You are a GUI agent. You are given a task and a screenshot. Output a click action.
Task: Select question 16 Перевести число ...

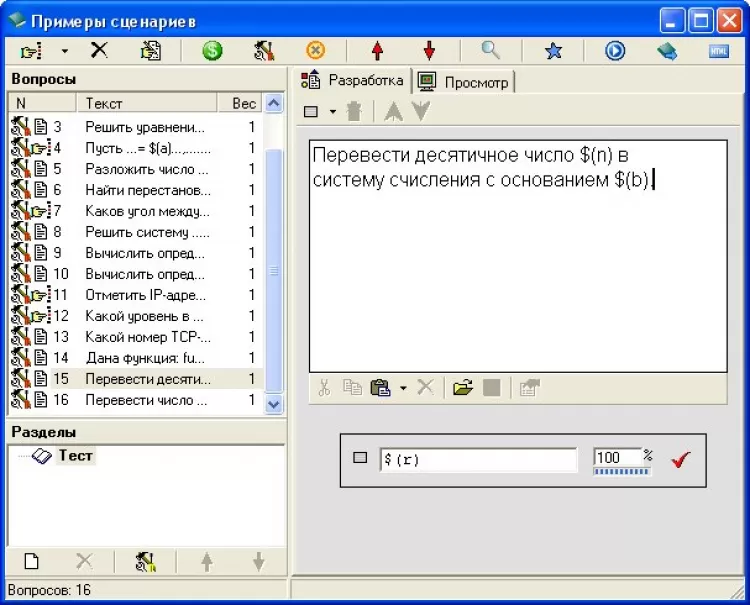(136, 400)
